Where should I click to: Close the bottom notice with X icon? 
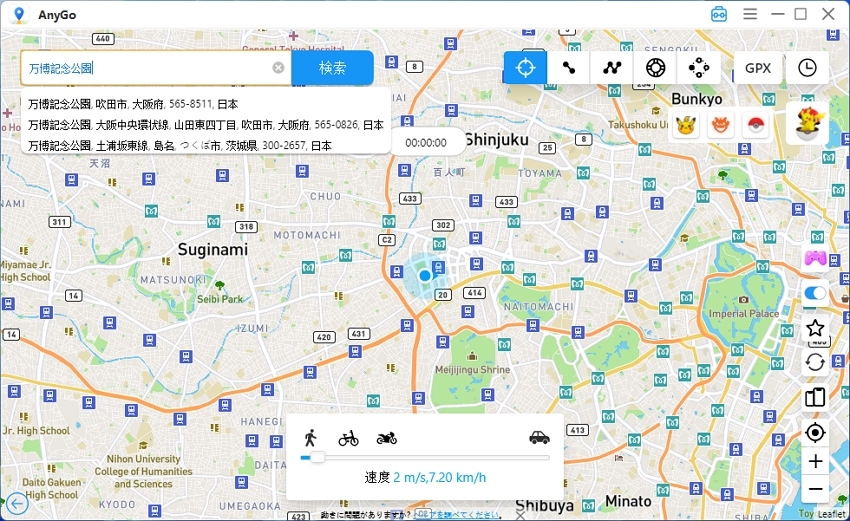coord(520,515)
